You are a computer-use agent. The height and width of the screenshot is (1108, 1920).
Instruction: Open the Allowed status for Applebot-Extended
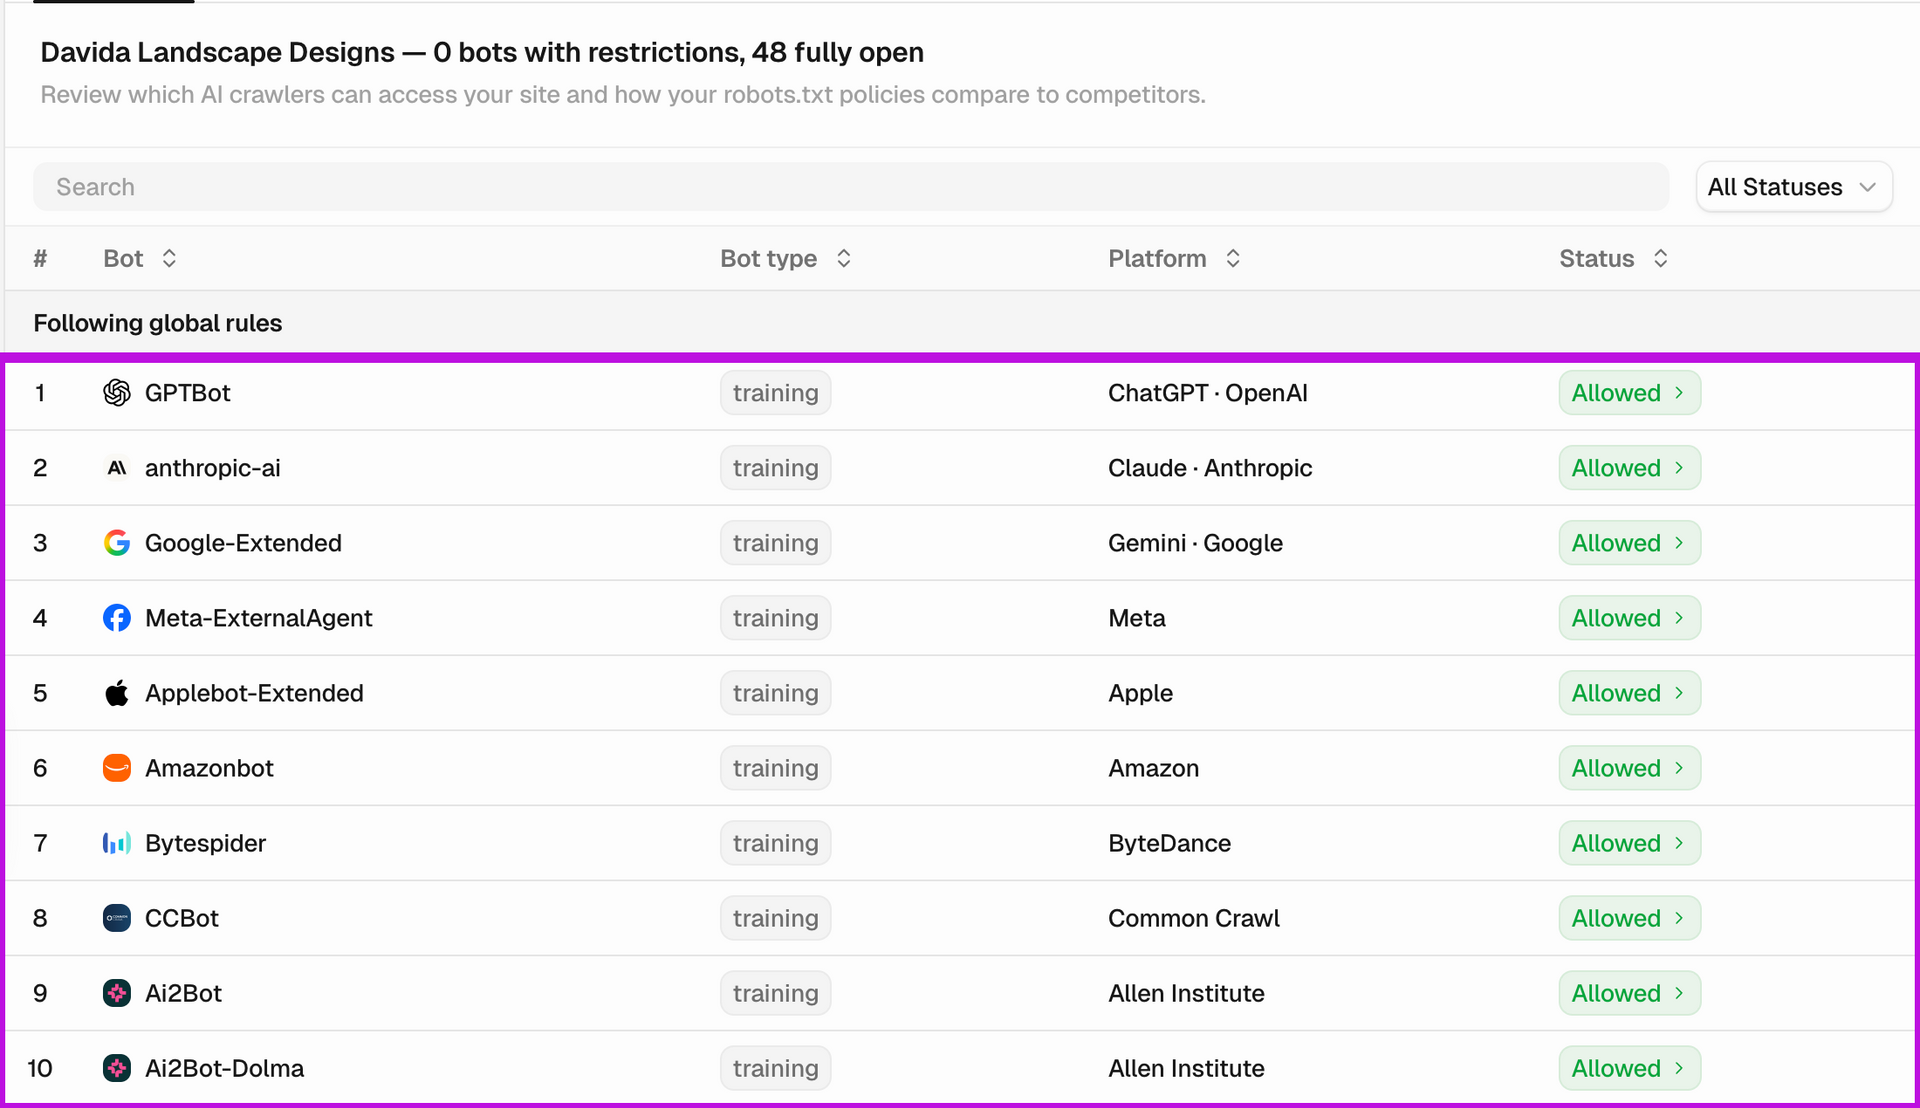1629,693
